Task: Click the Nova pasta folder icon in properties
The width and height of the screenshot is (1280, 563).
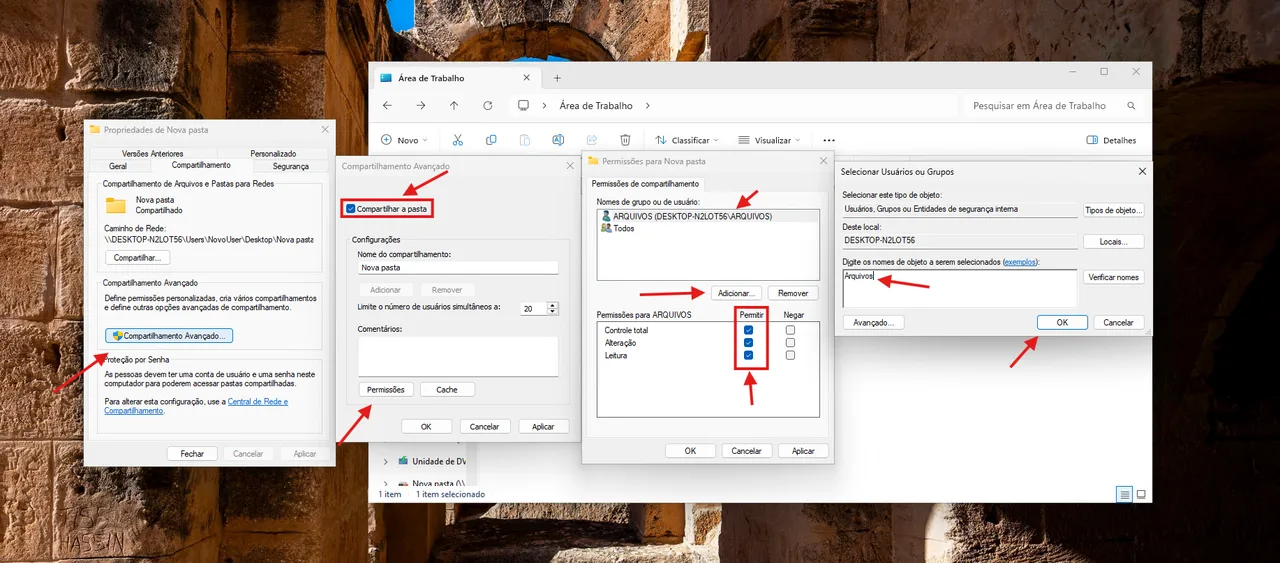Action: tap(116, 205)
